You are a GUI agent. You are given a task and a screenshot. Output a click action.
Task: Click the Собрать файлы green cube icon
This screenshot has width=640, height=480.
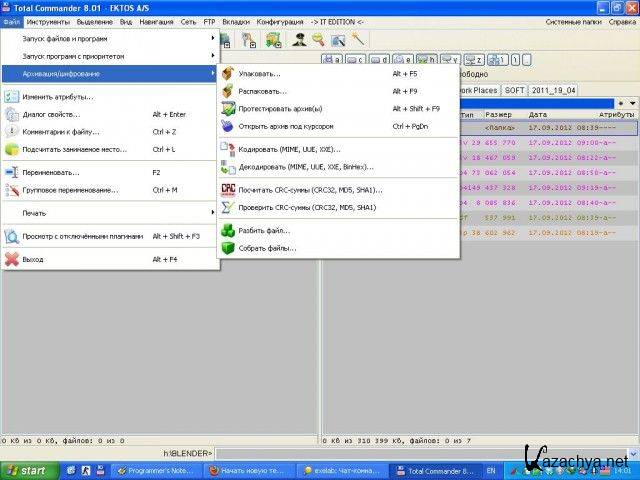[x=228, y=248]
